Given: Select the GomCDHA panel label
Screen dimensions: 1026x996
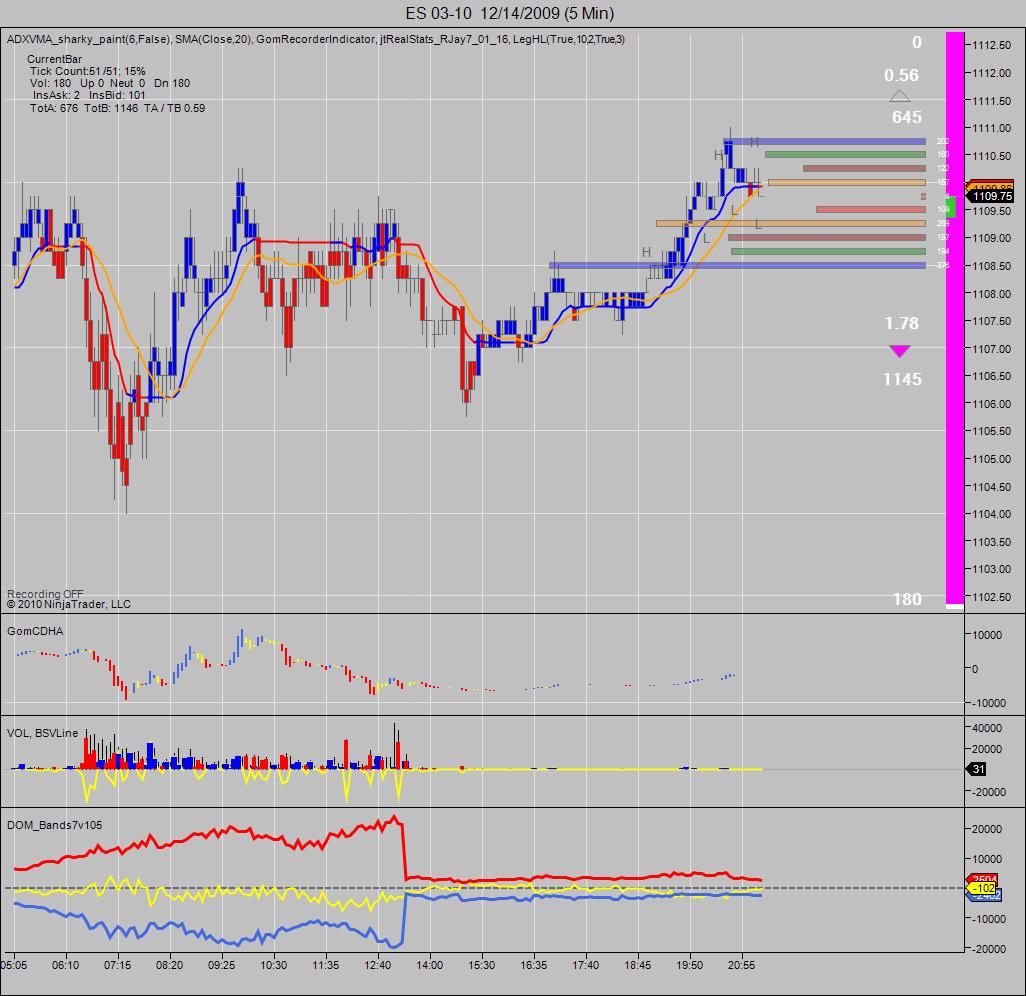Looking at the screenshot, I should (x=35, y=631).
